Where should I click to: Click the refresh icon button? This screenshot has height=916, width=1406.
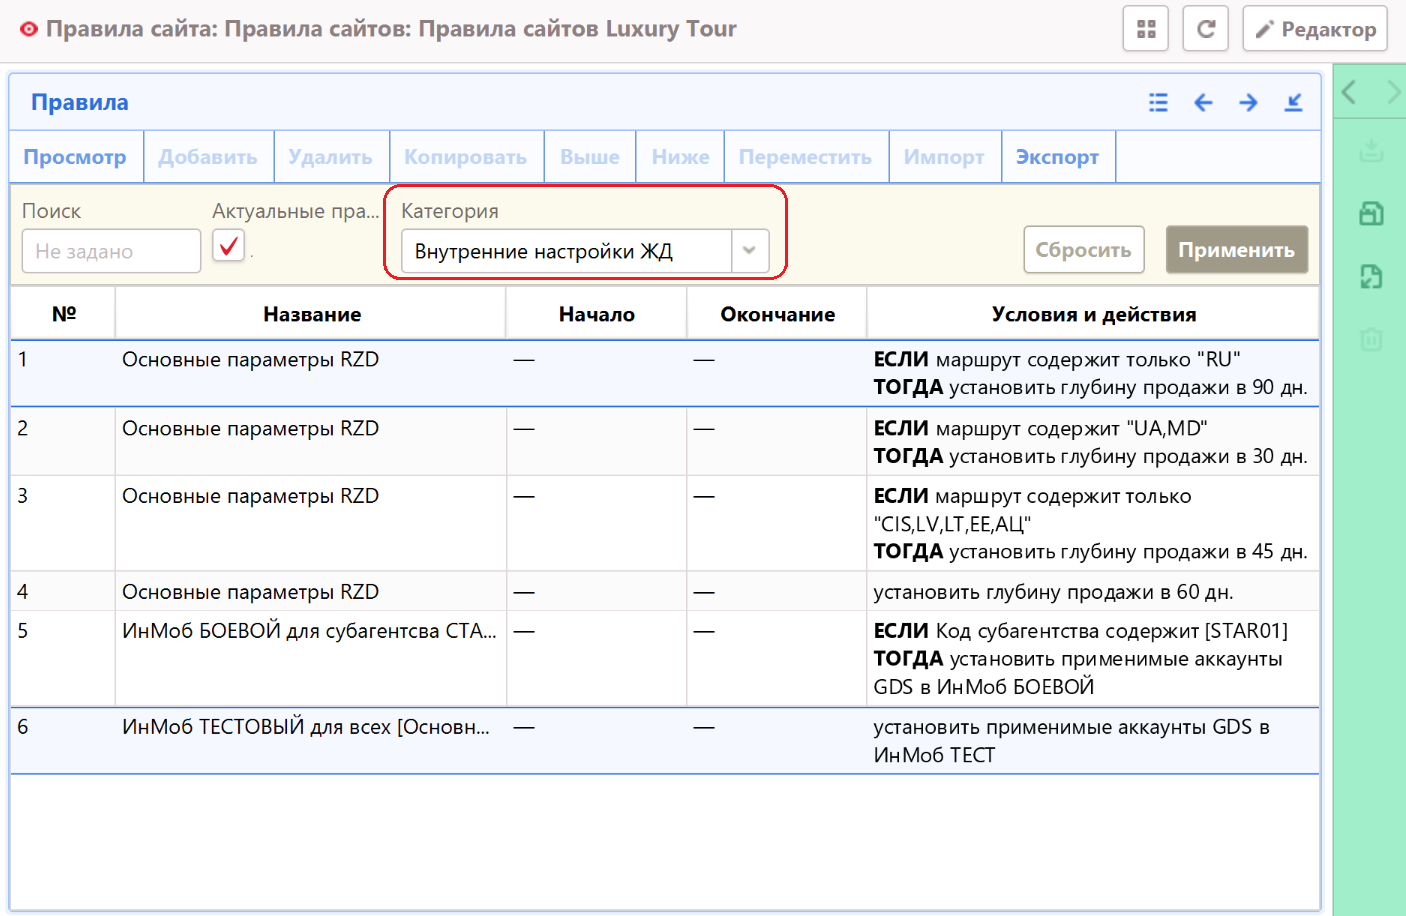coord(1205,29)
